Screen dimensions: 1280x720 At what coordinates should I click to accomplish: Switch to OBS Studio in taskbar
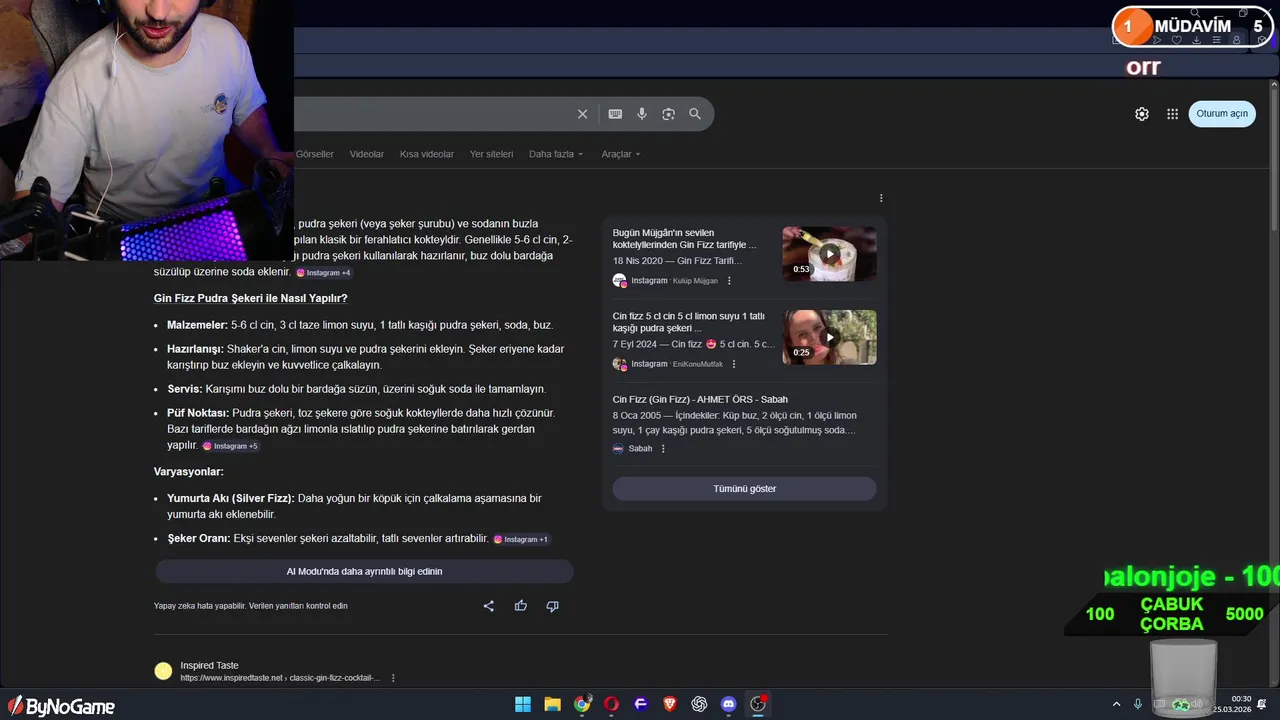tap(758, 704)
